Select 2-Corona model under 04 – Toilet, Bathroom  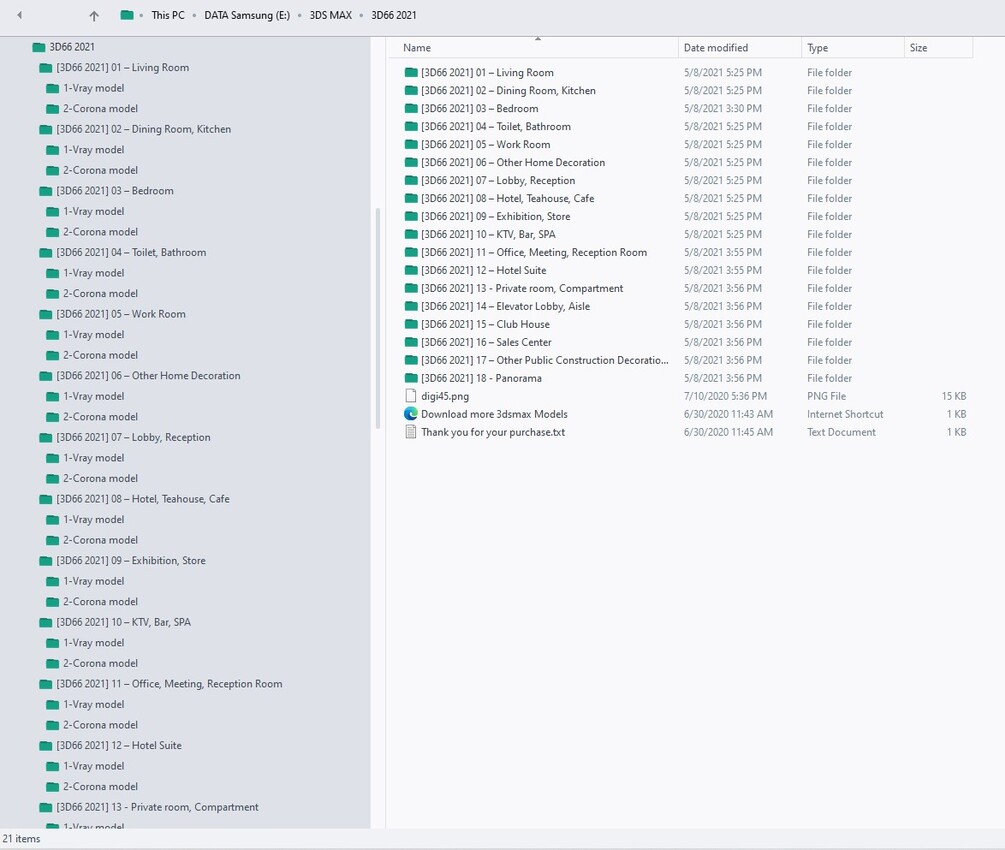click(x=100, y=293)
